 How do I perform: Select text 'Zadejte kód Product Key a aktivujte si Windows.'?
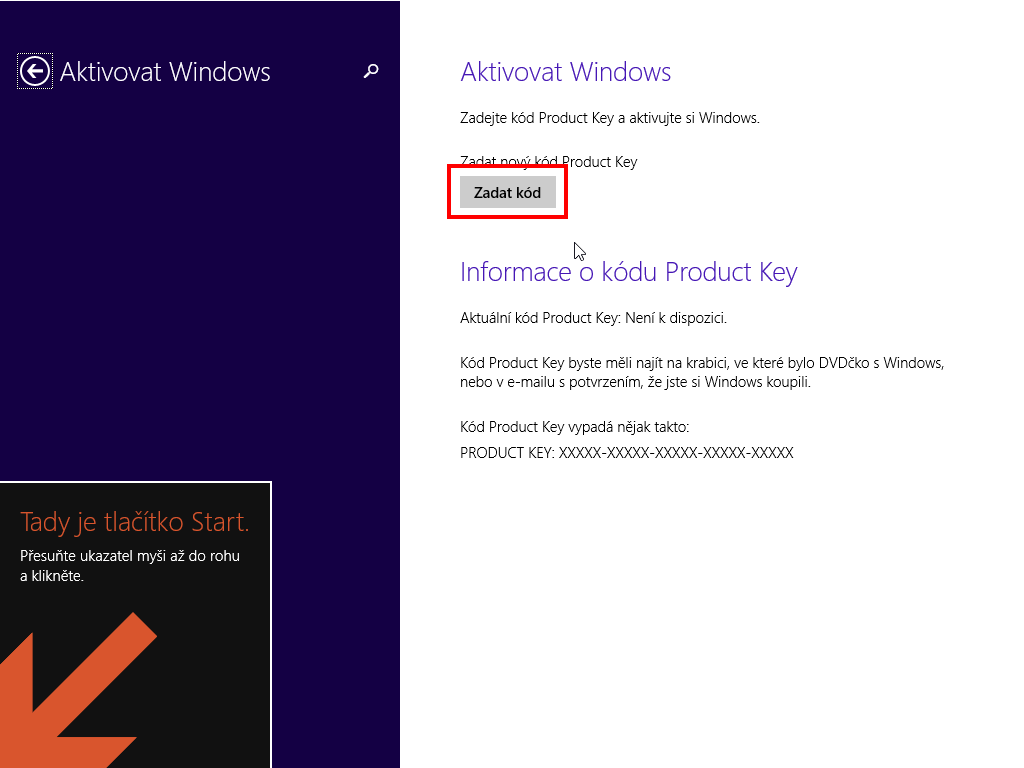610,118
